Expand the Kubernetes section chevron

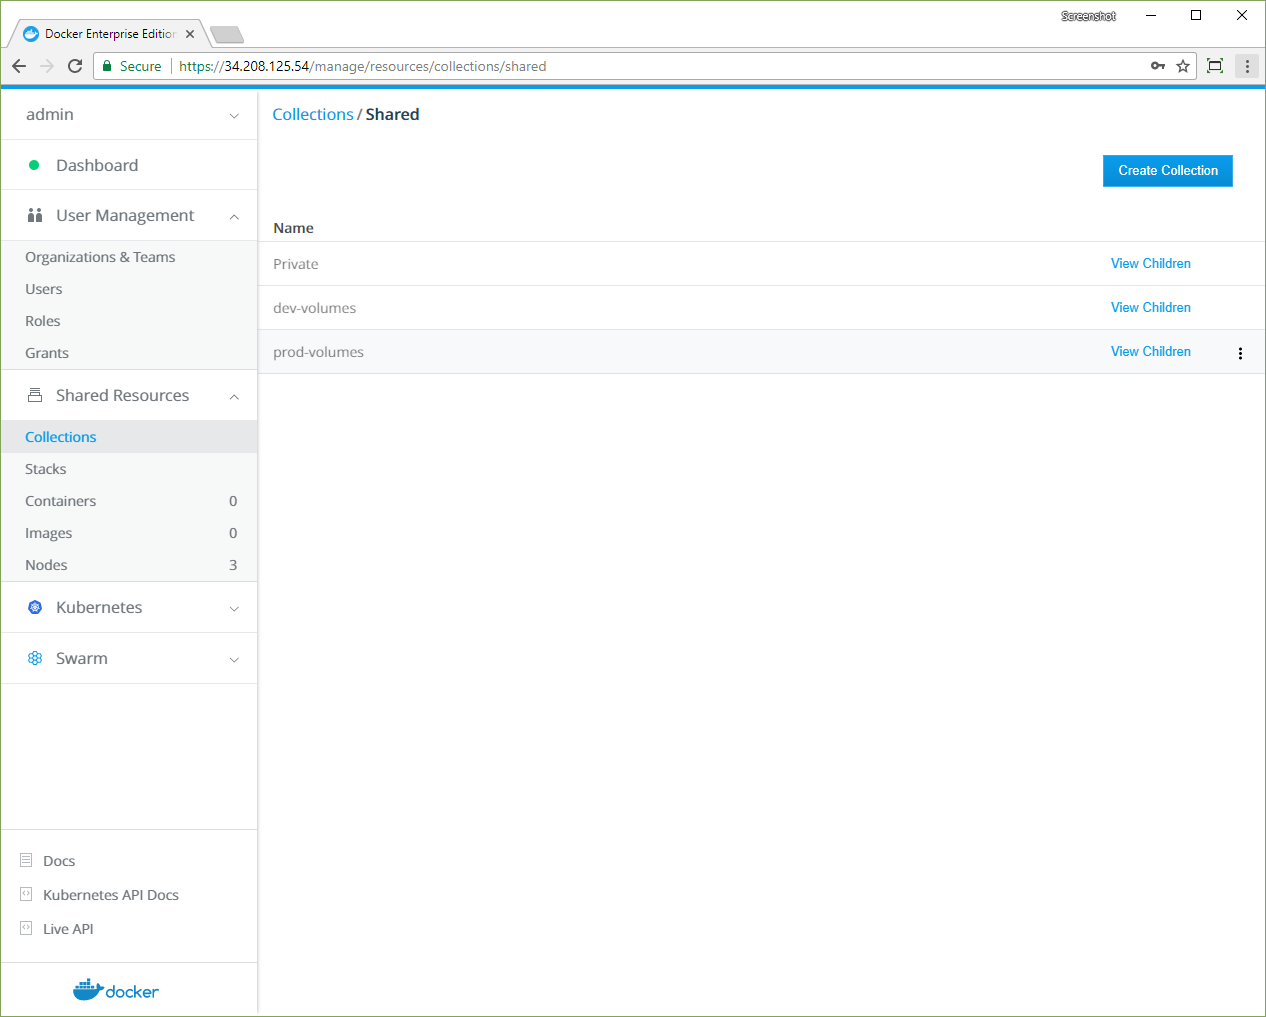pos(234,608)
